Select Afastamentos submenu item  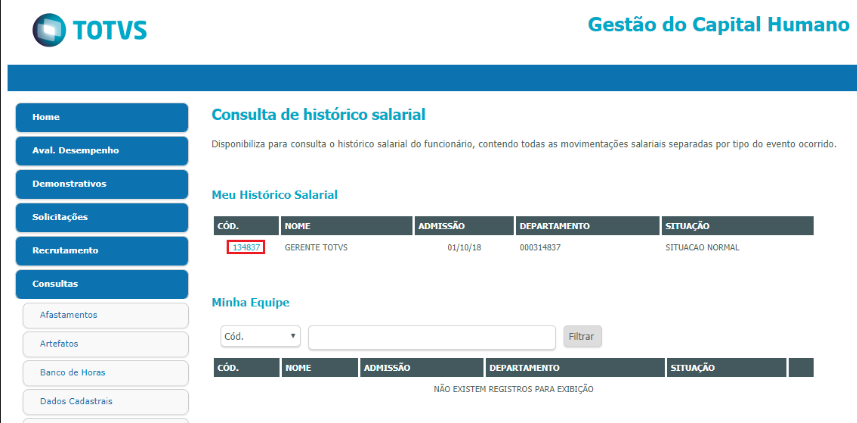pos(105,315)
